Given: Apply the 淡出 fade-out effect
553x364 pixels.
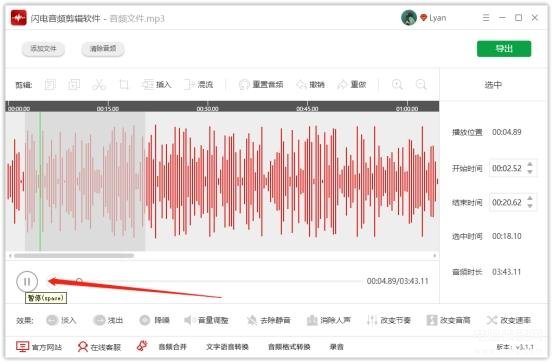Looking at the screenshot, I should [108, 320].
